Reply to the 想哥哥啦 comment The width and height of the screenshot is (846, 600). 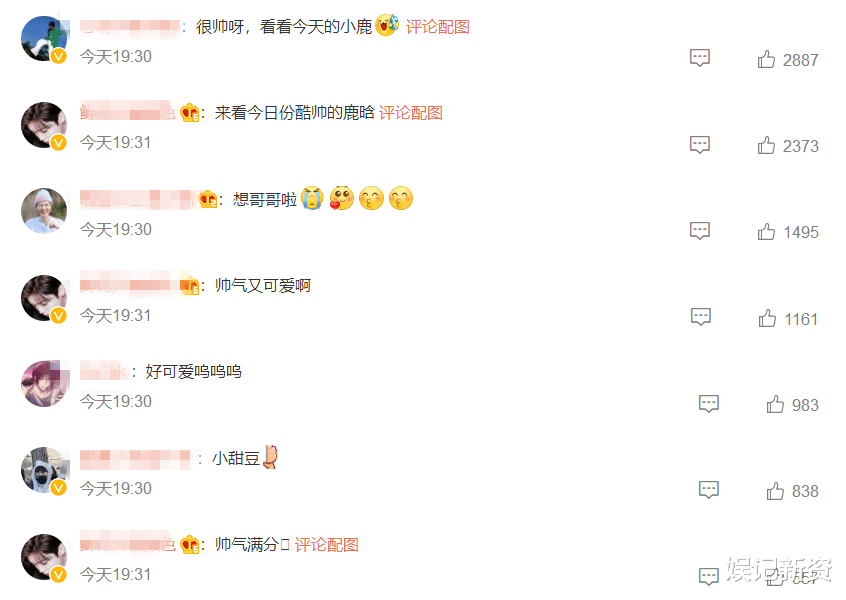(x=700, y=231)
